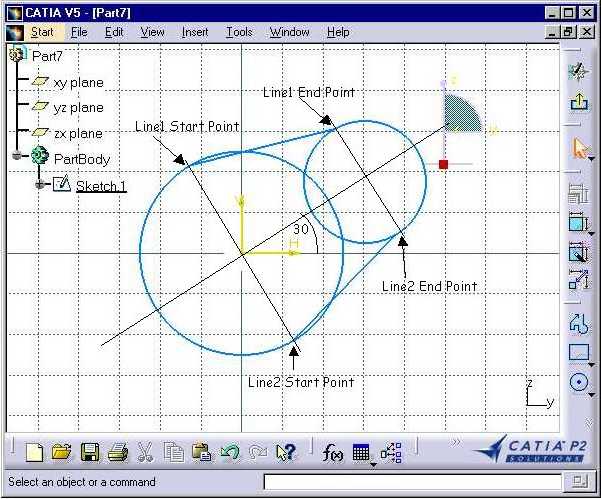
Task: Click the 30 degree angle dimension
Action: (x=300, y=229)
